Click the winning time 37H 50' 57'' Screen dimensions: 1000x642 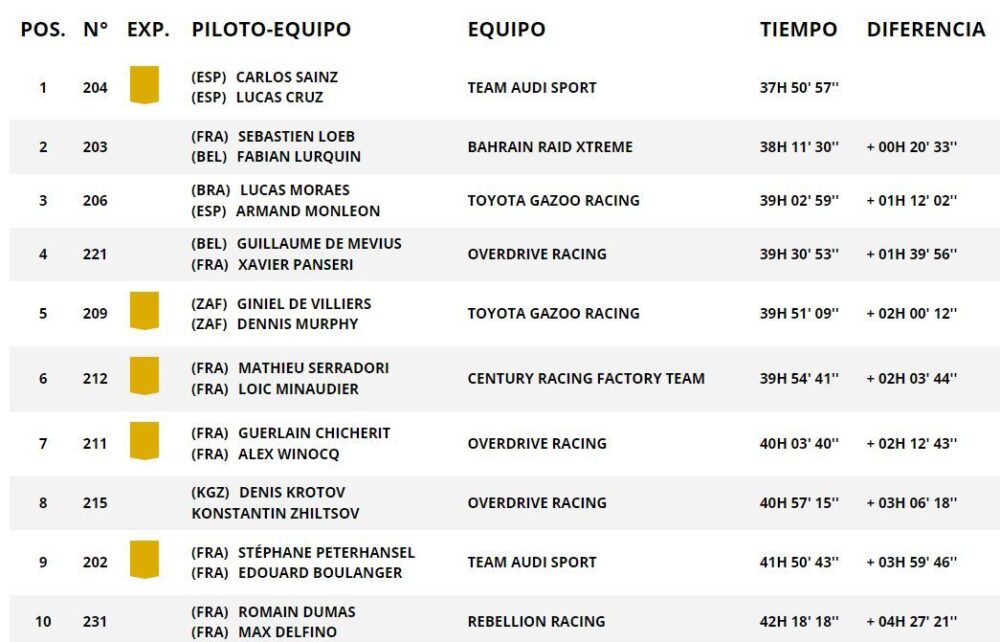(799, 88)
